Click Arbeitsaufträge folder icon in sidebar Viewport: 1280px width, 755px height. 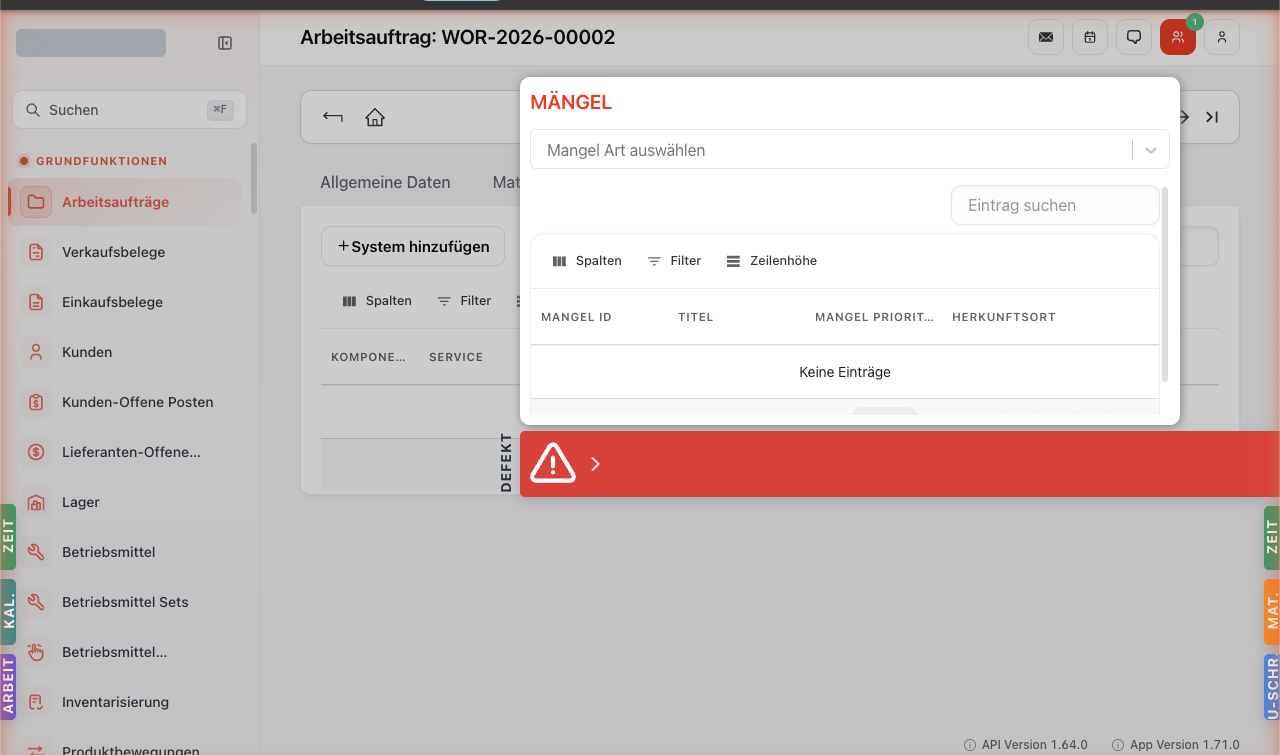(37, 202)
